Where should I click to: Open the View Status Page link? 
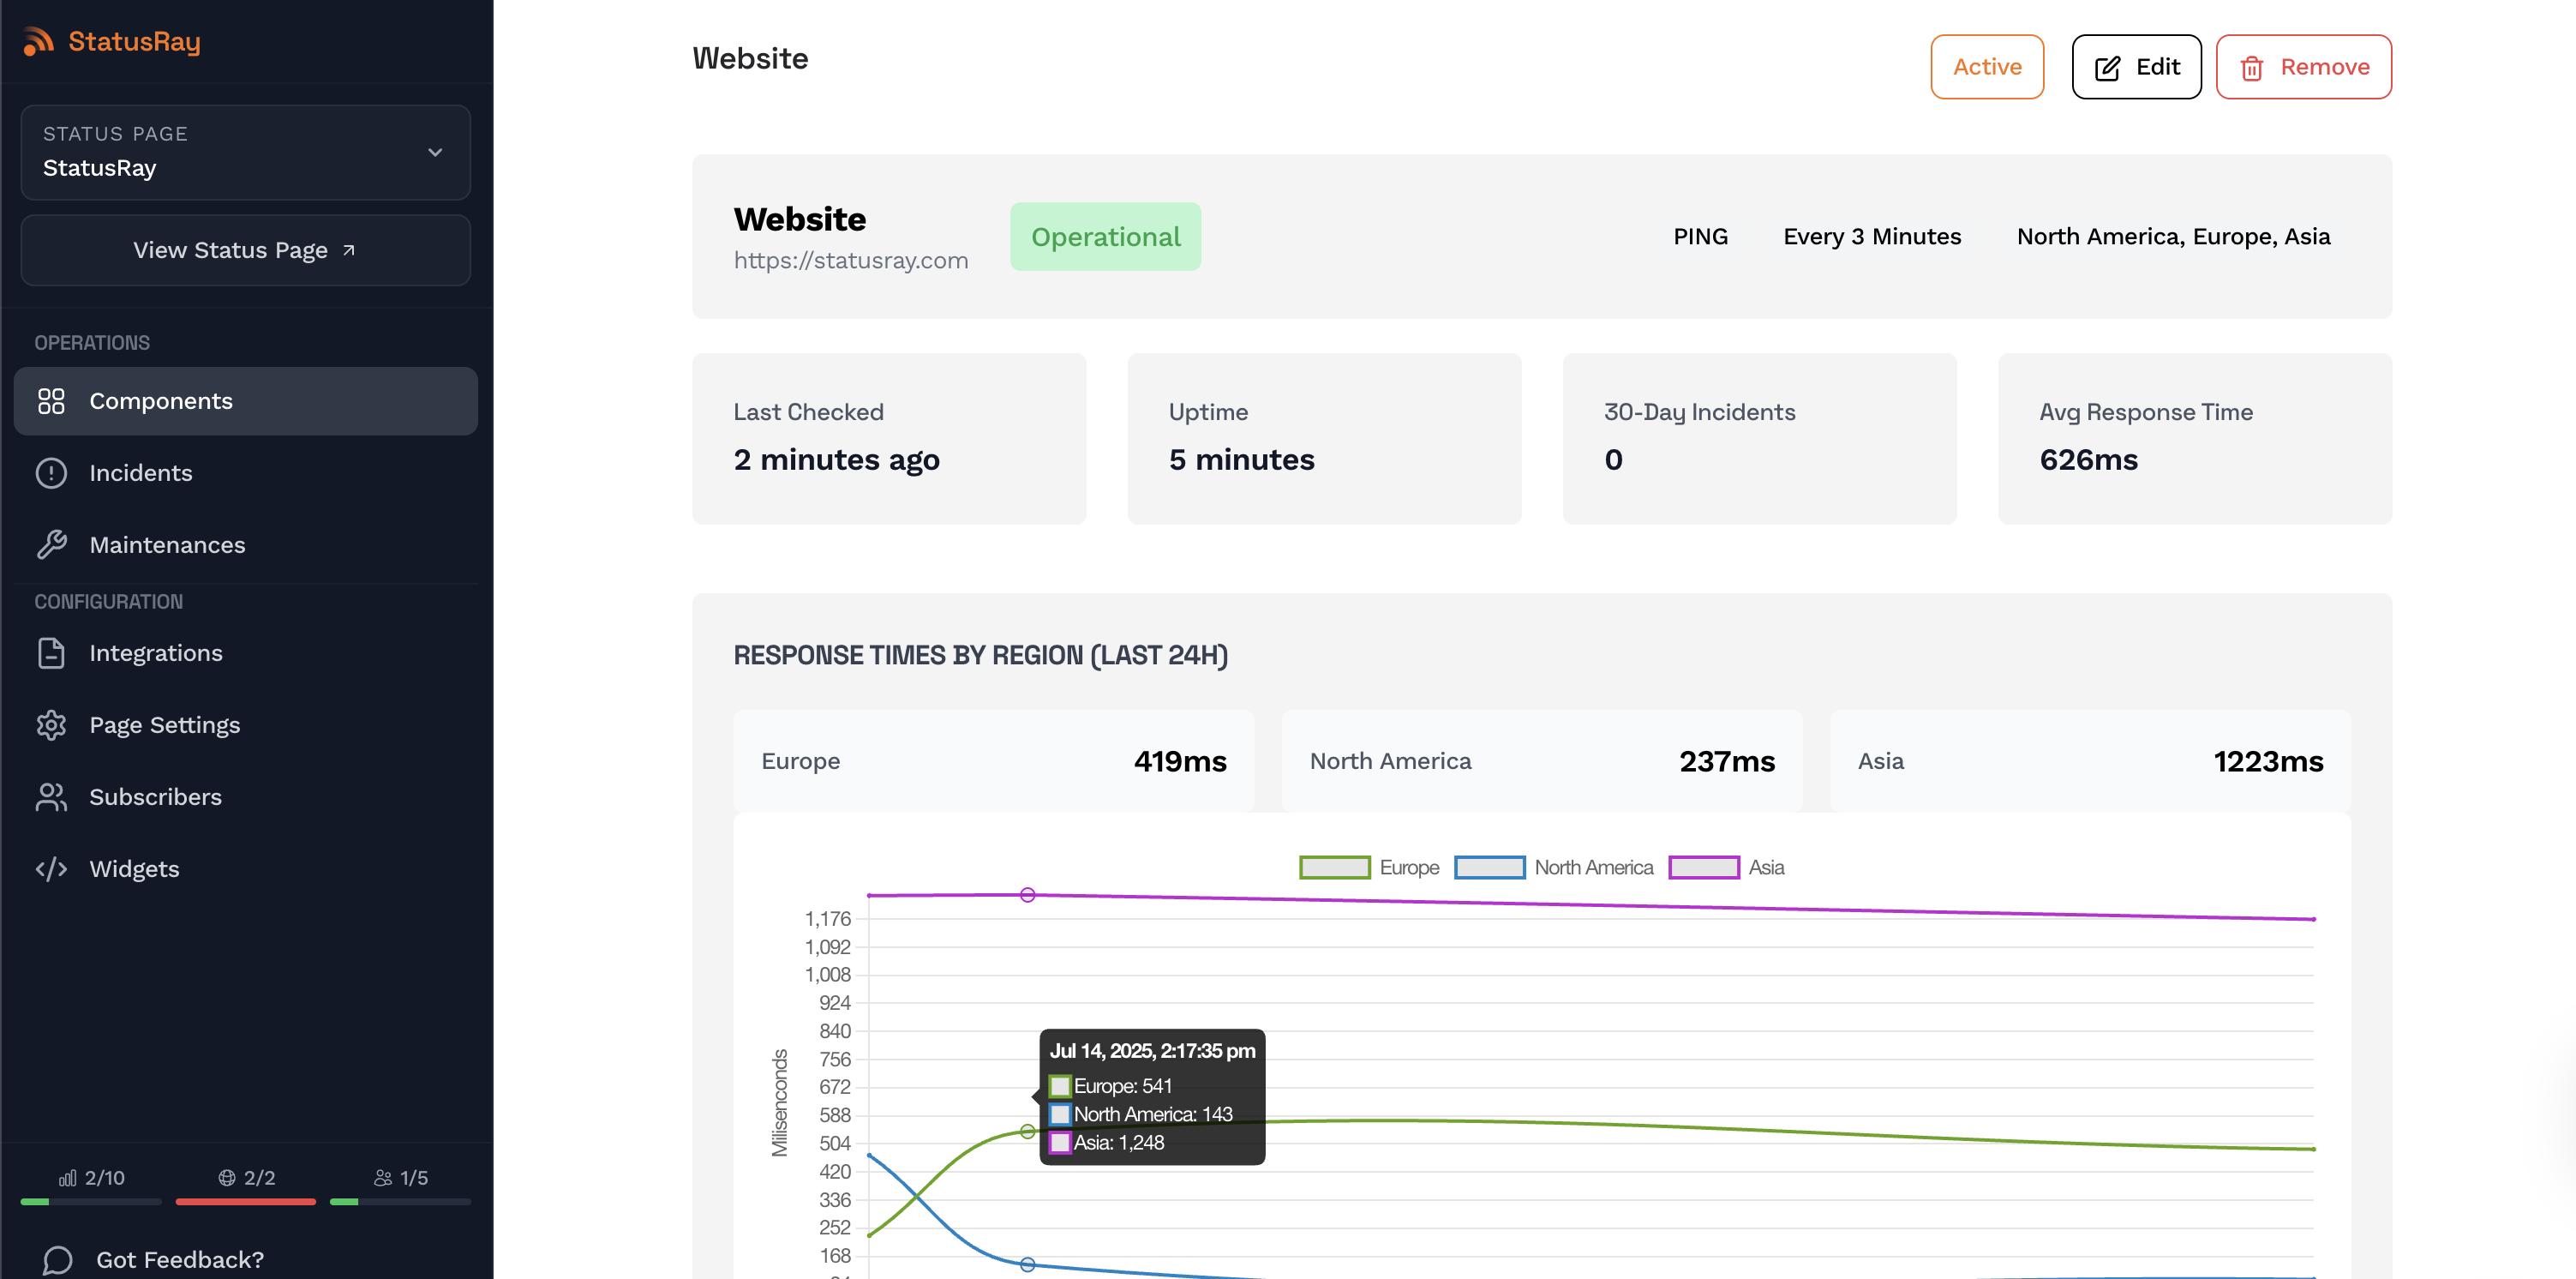(245, 250)
